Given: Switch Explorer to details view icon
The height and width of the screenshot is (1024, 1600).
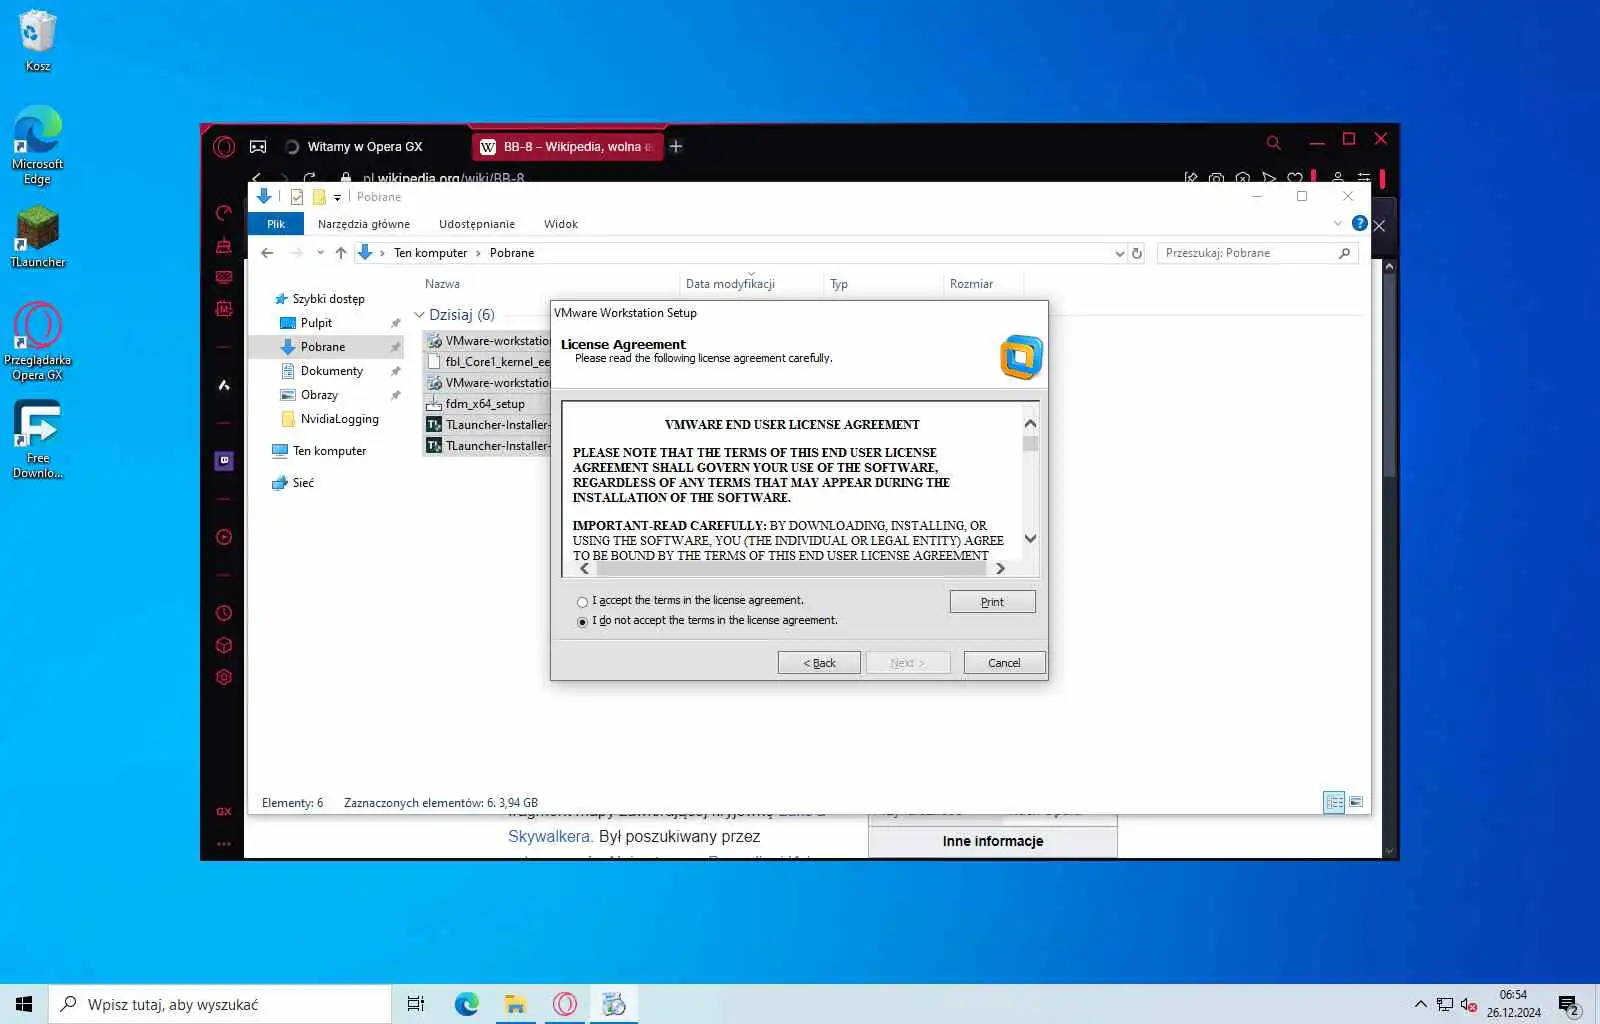Looking at the screenshot, I should coord(1334,802).
